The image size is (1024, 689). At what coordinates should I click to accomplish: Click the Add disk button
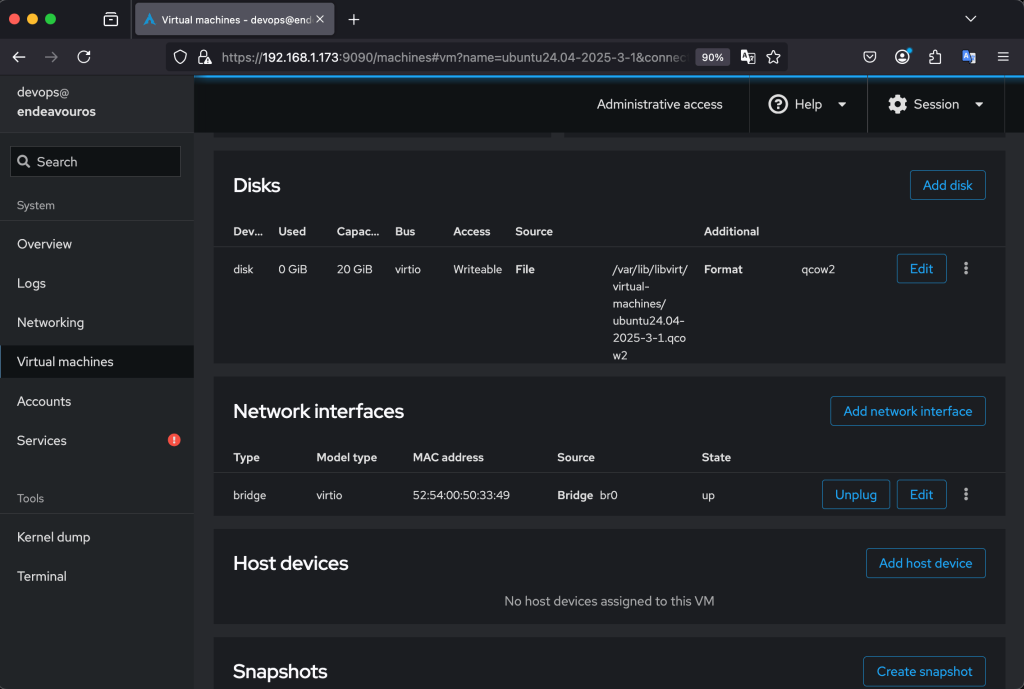947,185
